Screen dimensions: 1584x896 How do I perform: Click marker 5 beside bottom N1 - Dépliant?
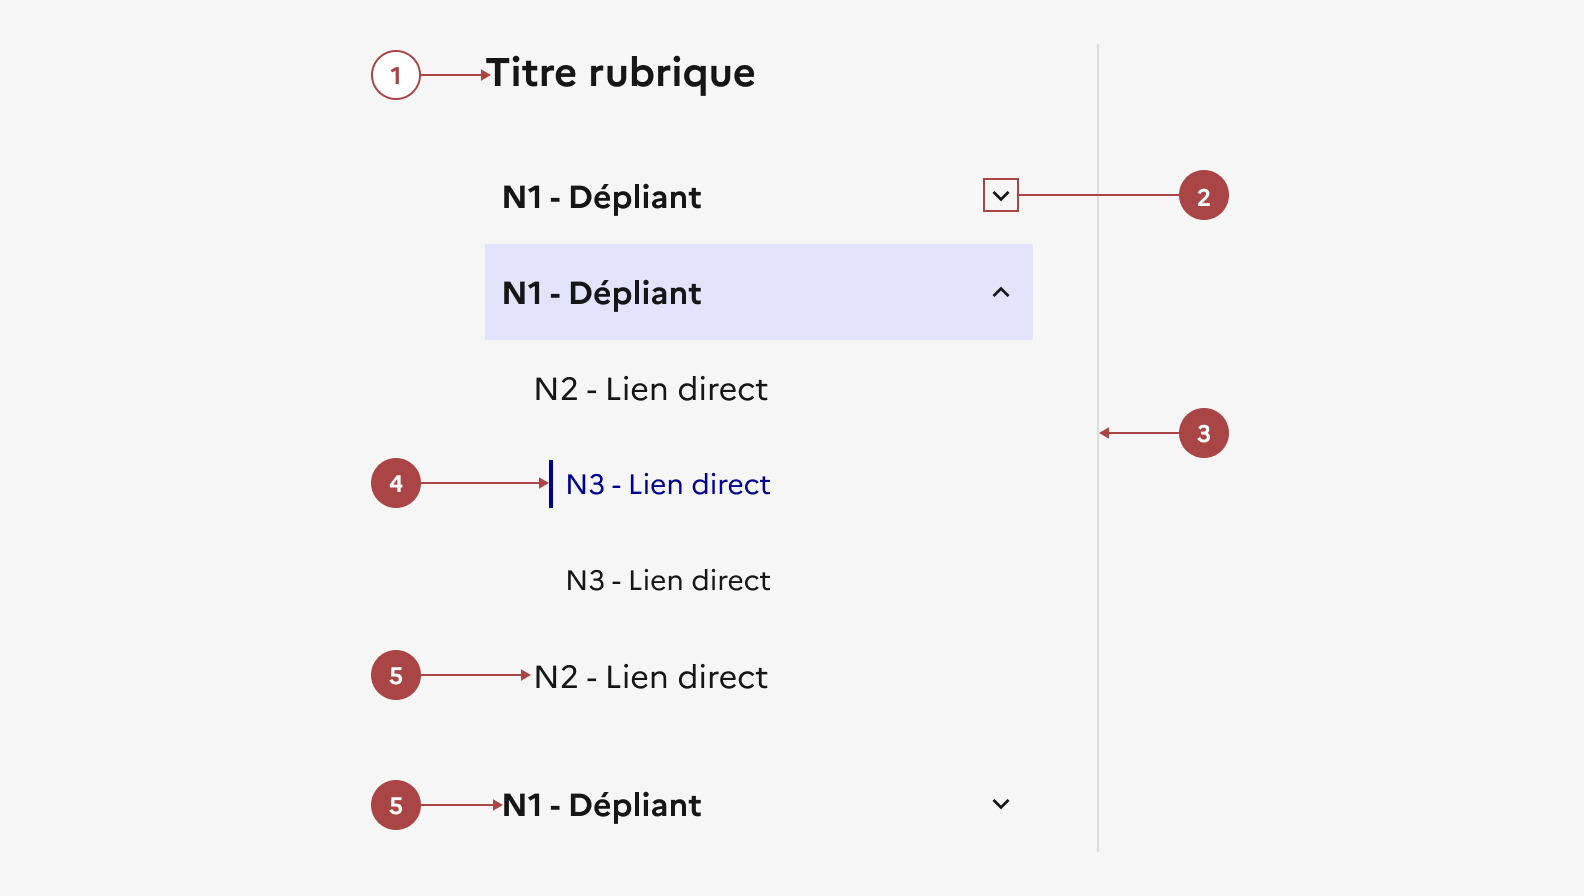396,805
